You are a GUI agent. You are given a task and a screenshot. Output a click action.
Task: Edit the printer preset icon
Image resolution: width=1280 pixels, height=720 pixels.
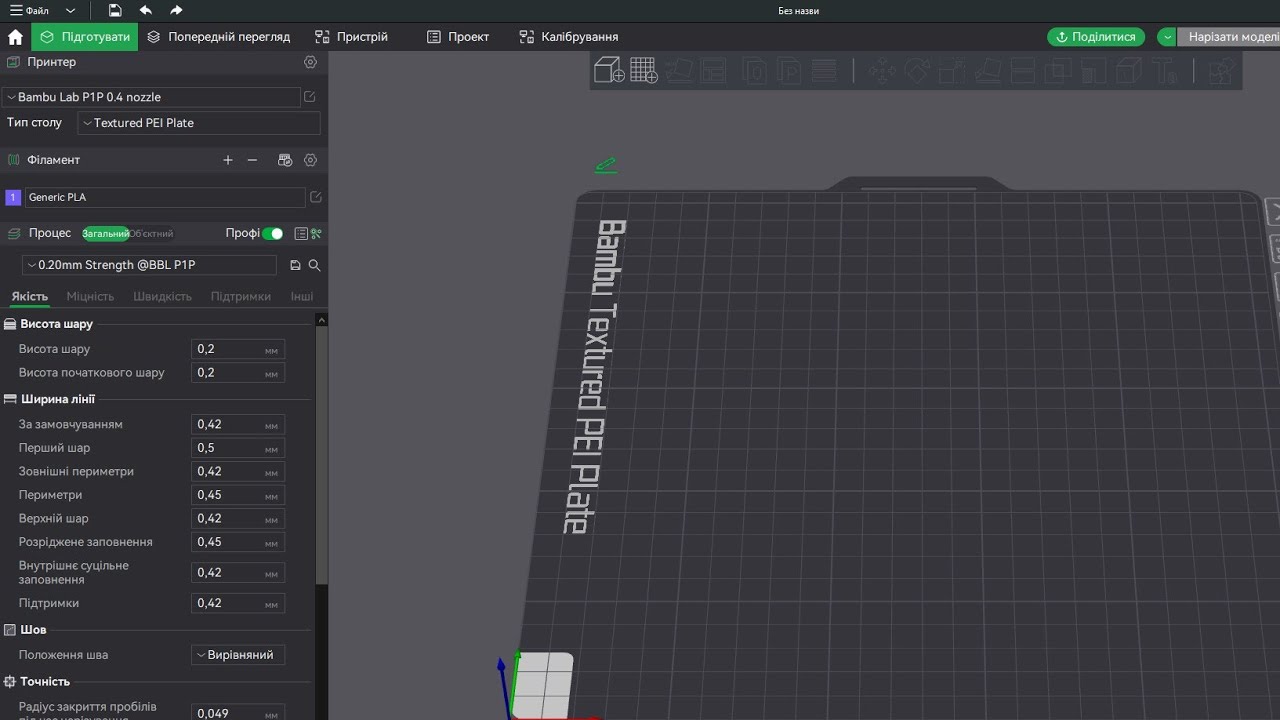coord(310,97)
